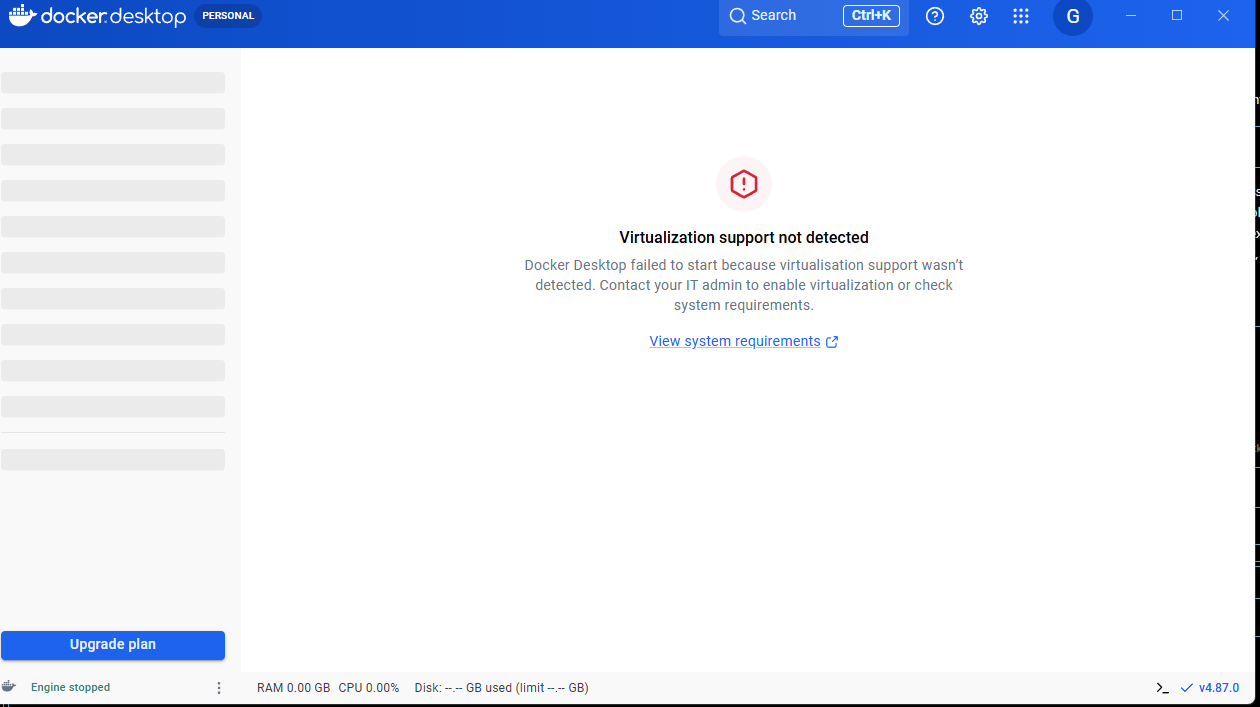Click the Virtualization support not detected heading
1260x707 pixels.
(x=744, y=238)
